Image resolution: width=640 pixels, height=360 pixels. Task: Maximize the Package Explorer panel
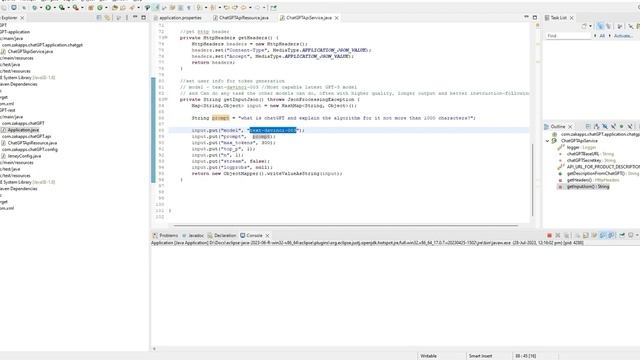click(144, 18)
